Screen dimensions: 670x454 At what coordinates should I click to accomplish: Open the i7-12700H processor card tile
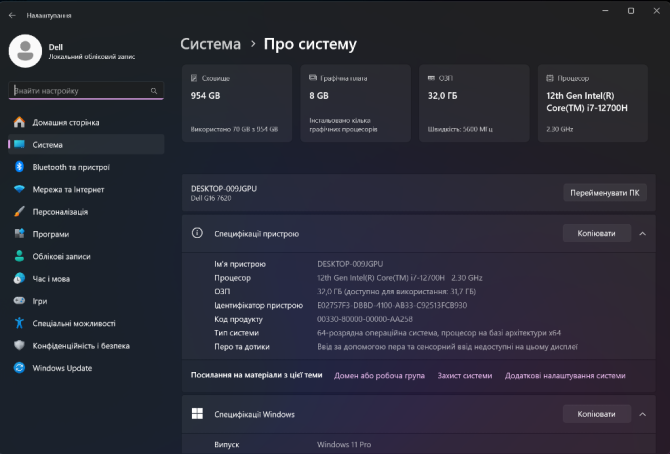pos(593,103)
